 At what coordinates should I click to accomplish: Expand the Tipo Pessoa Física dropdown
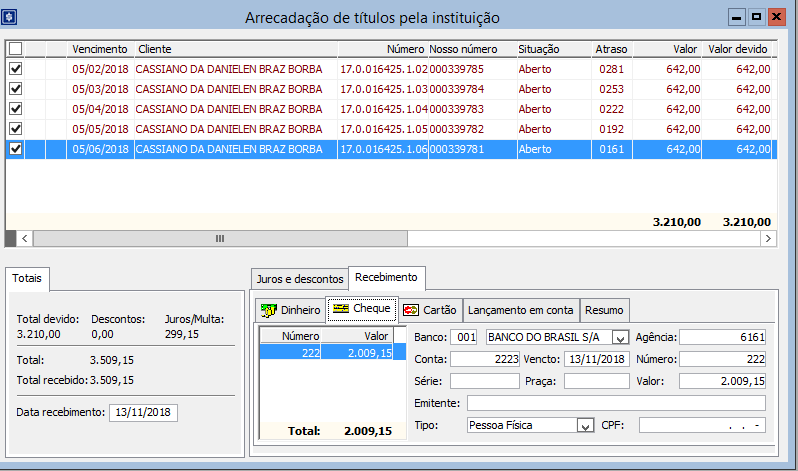click(x=585, y=425)
